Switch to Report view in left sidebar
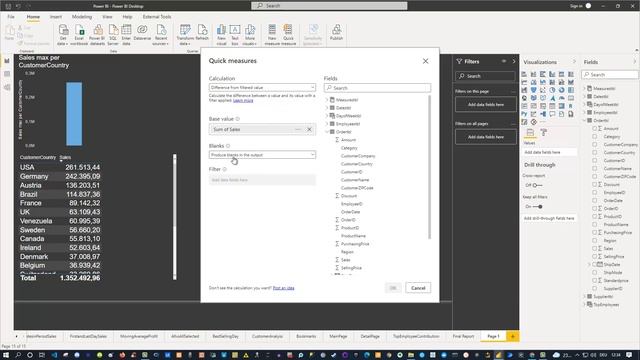640x360 pixels. click(x=7, y=61)
